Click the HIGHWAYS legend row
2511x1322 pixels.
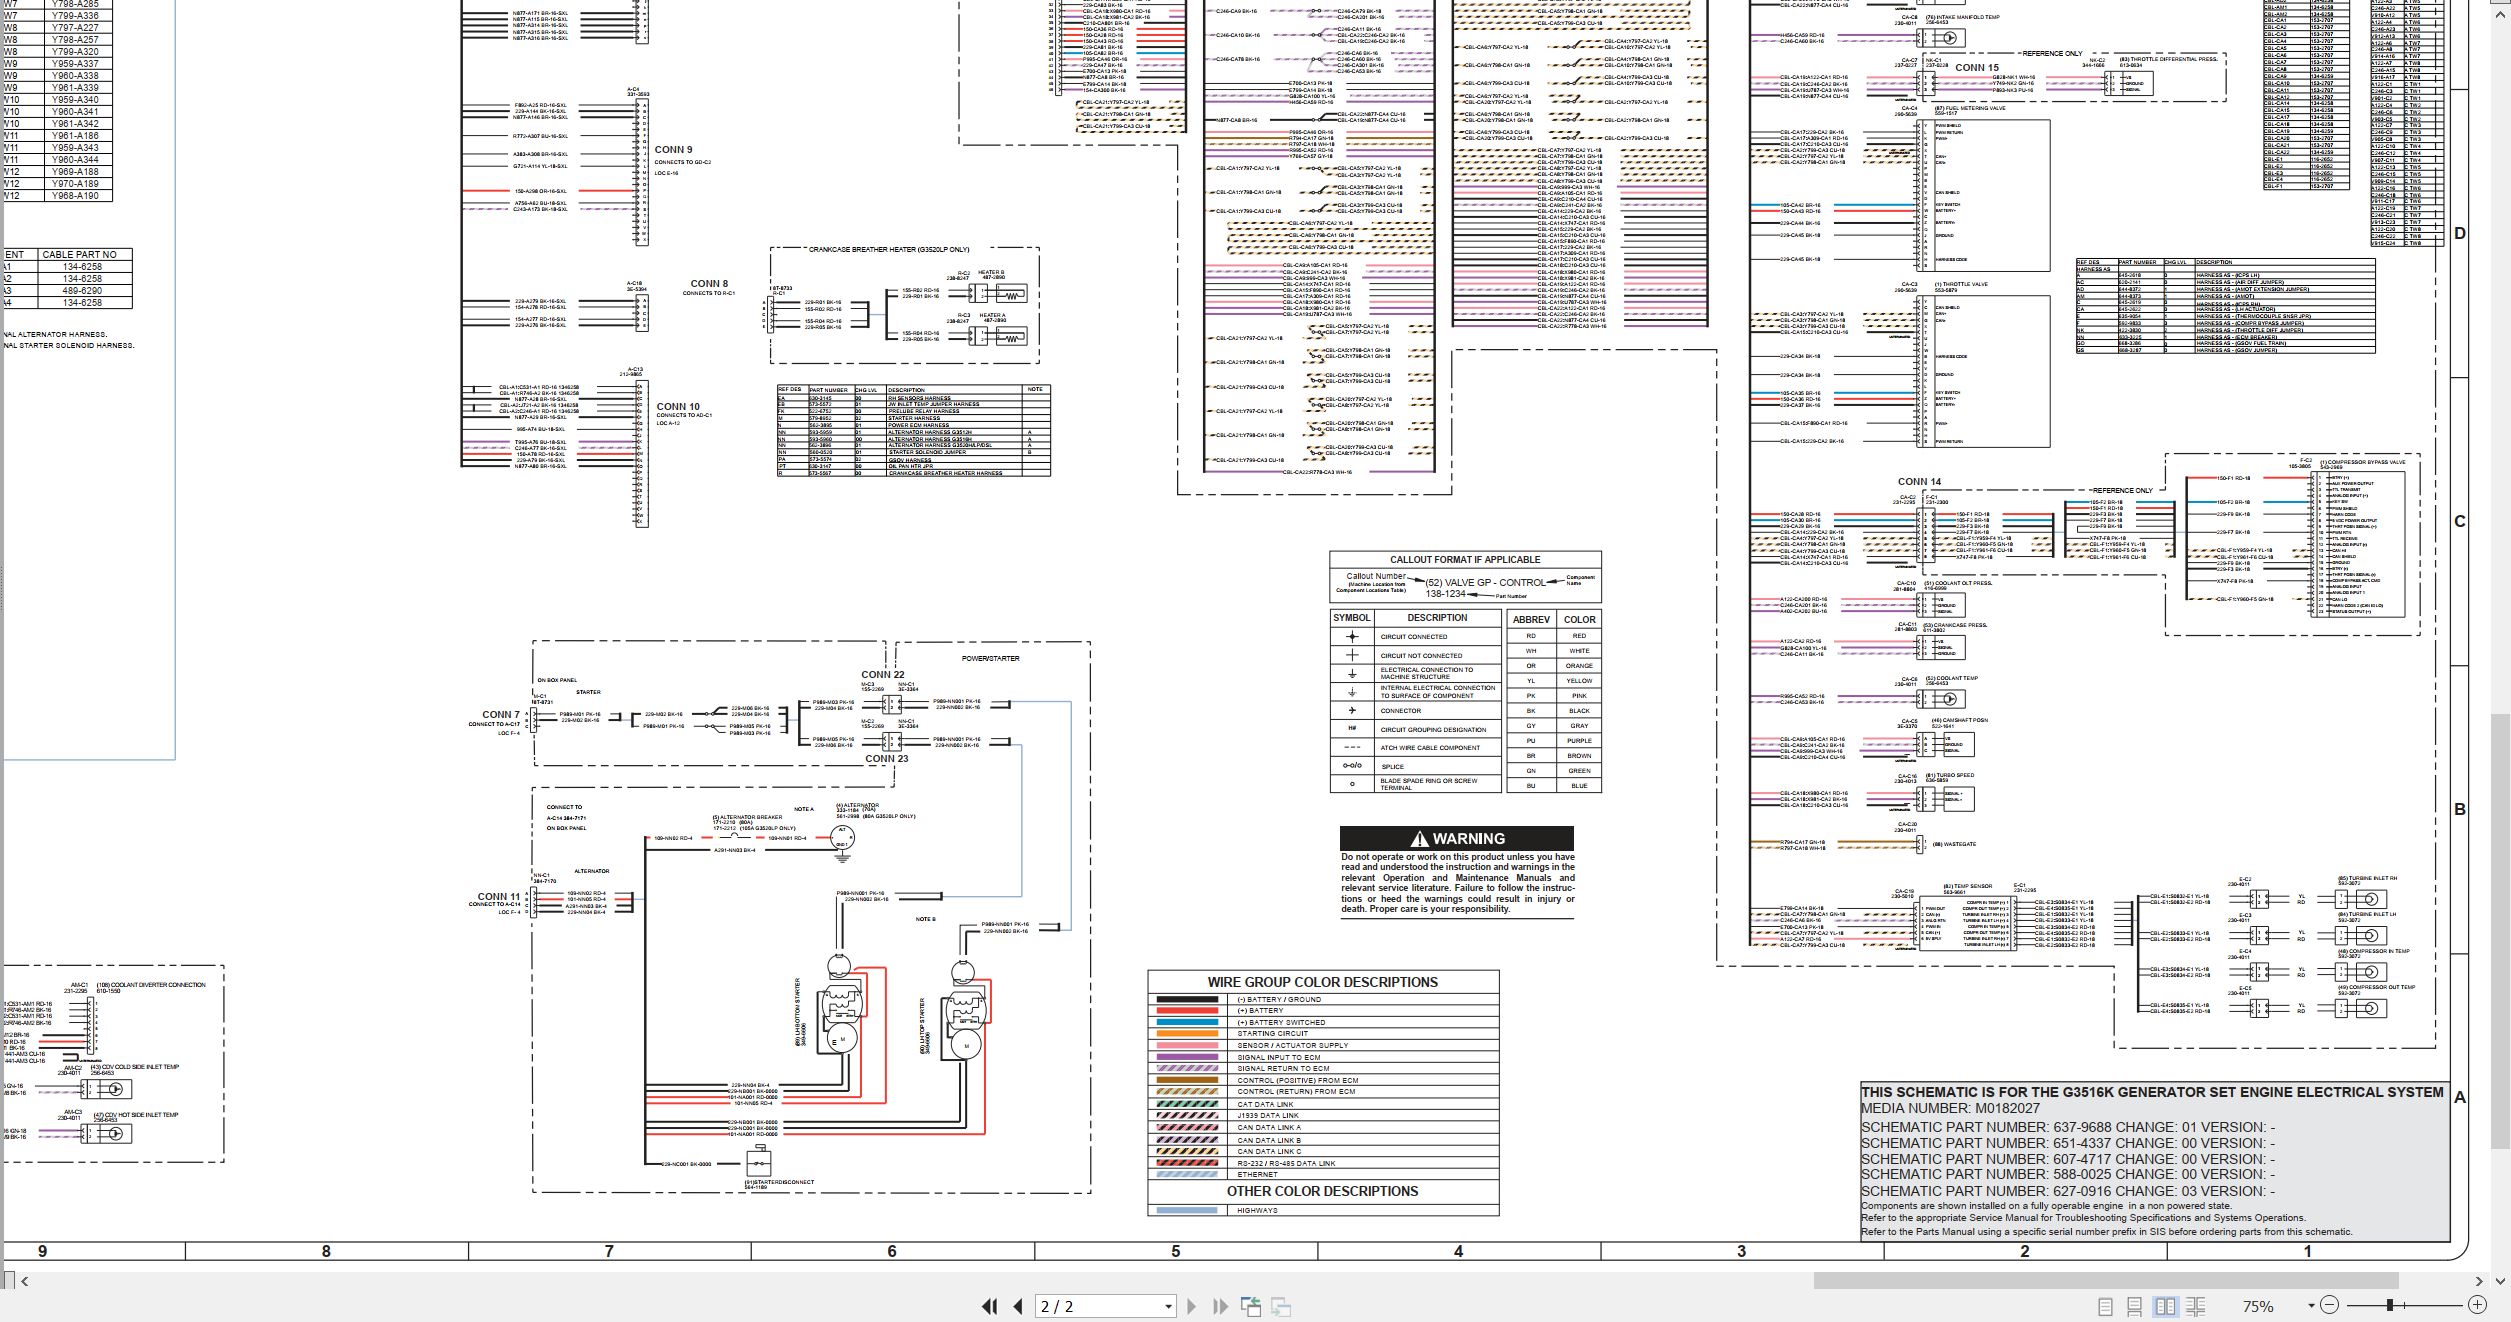pyautogui.click(x=1323, y=1210)
